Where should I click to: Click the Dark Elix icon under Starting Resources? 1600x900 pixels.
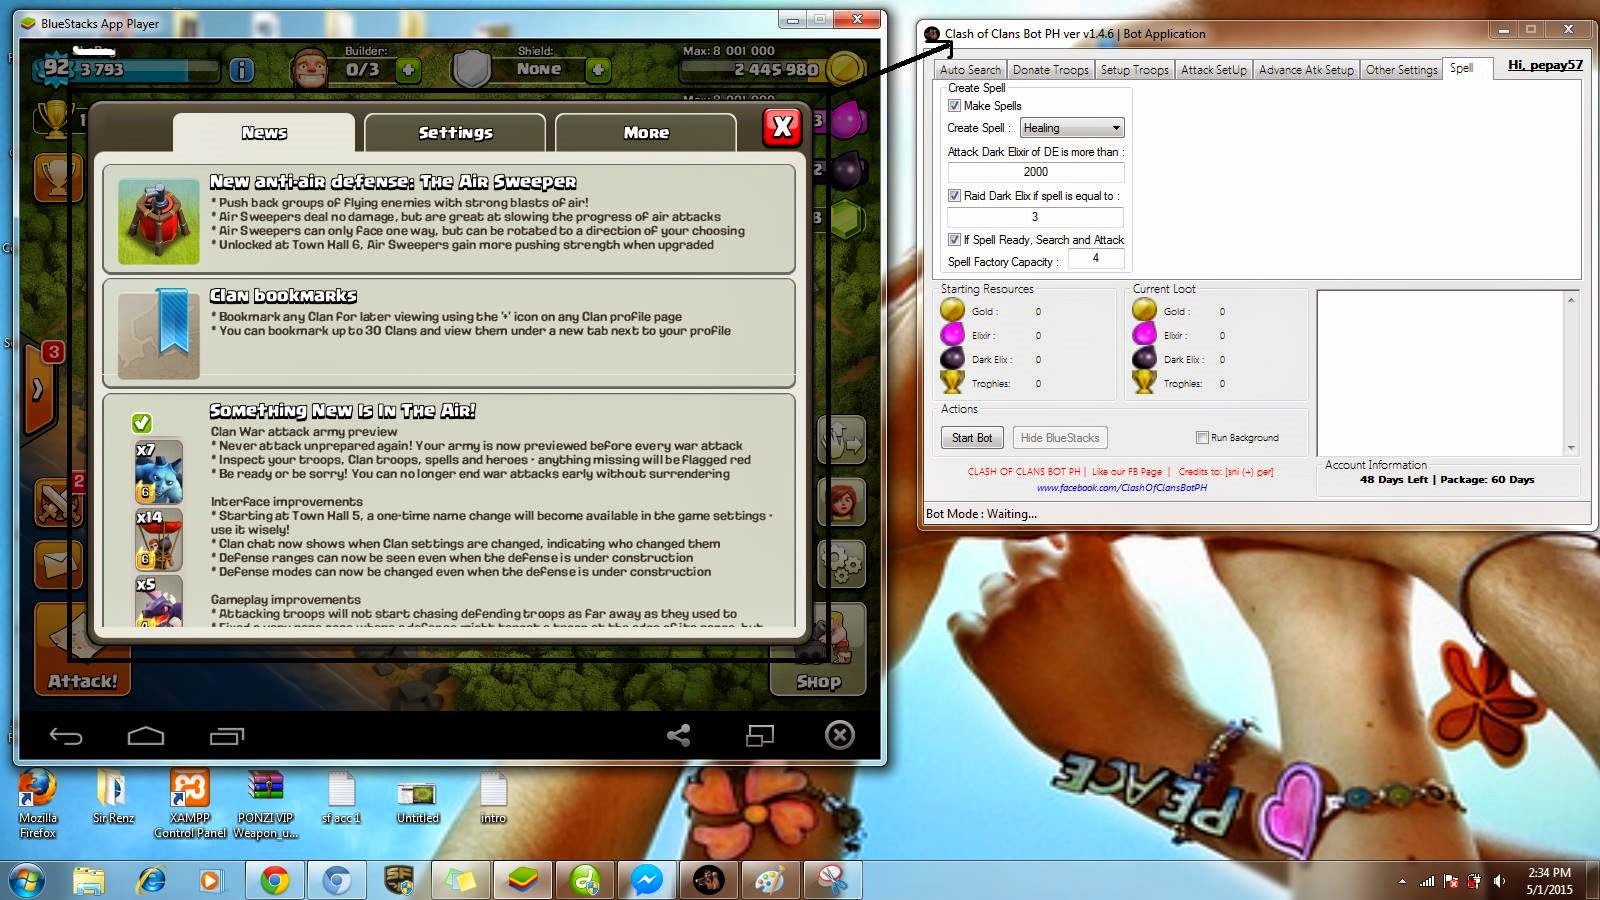(x=953, y=359)
